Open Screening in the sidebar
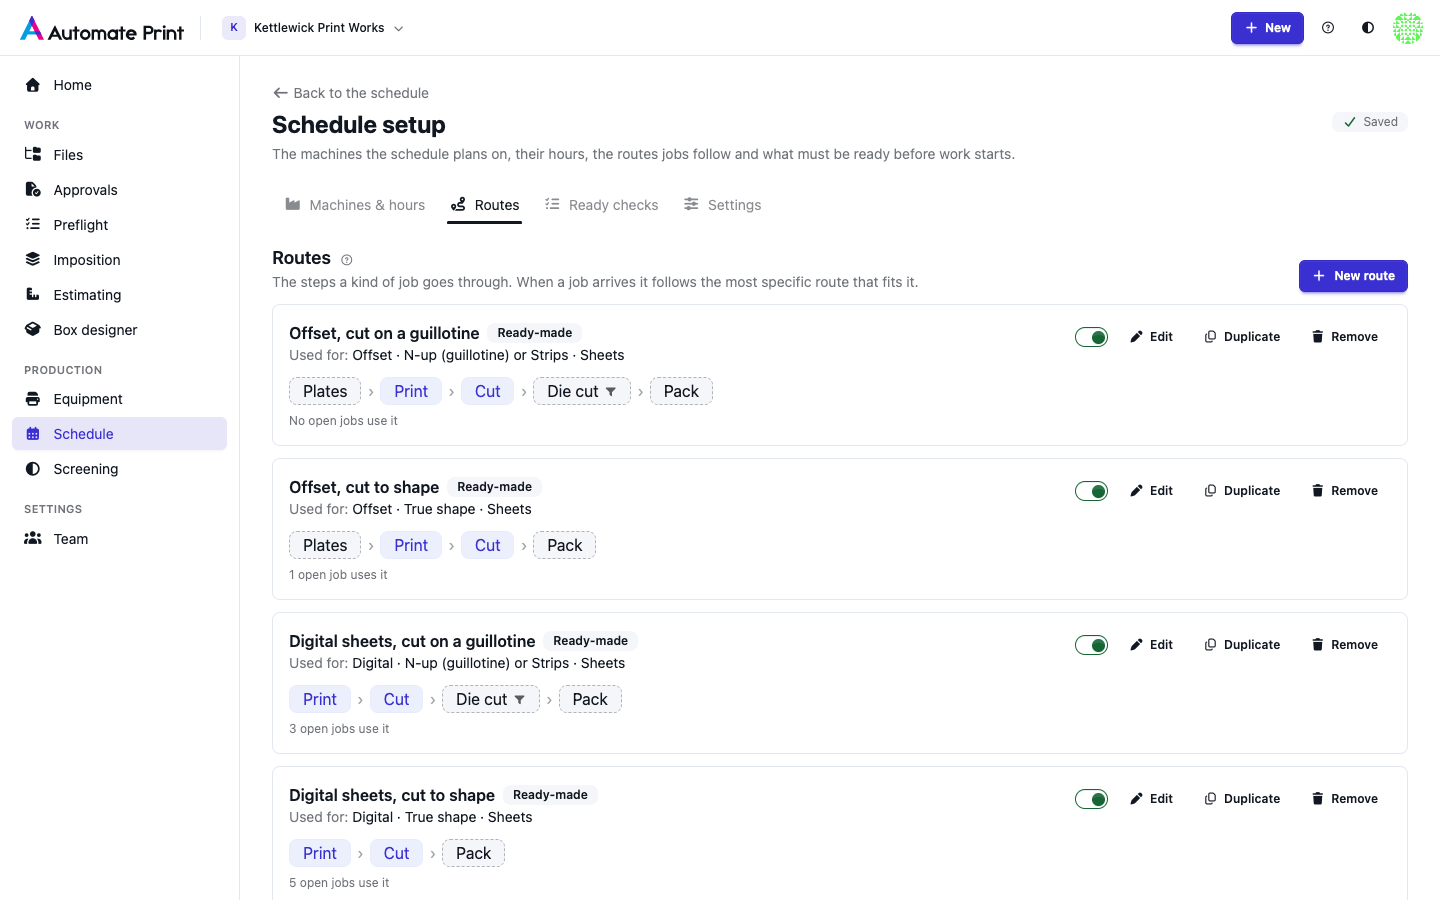 [119, 469]
